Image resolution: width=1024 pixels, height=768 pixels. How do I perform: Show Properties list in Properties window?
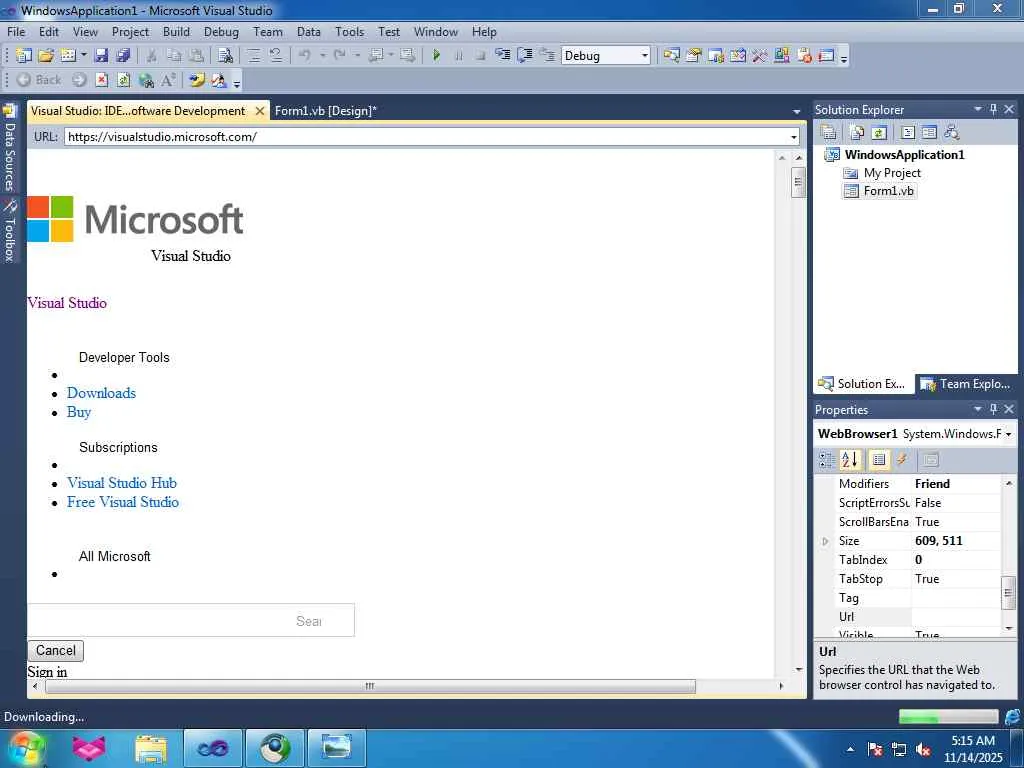(x=879, y=460)
